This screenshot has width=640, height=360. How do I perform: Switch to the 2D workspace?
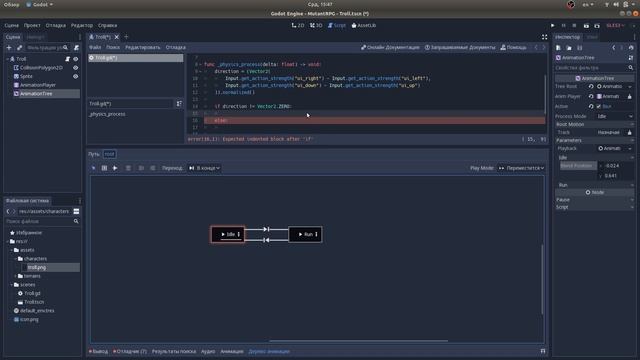pyautogui.click(x=298, y=25)
